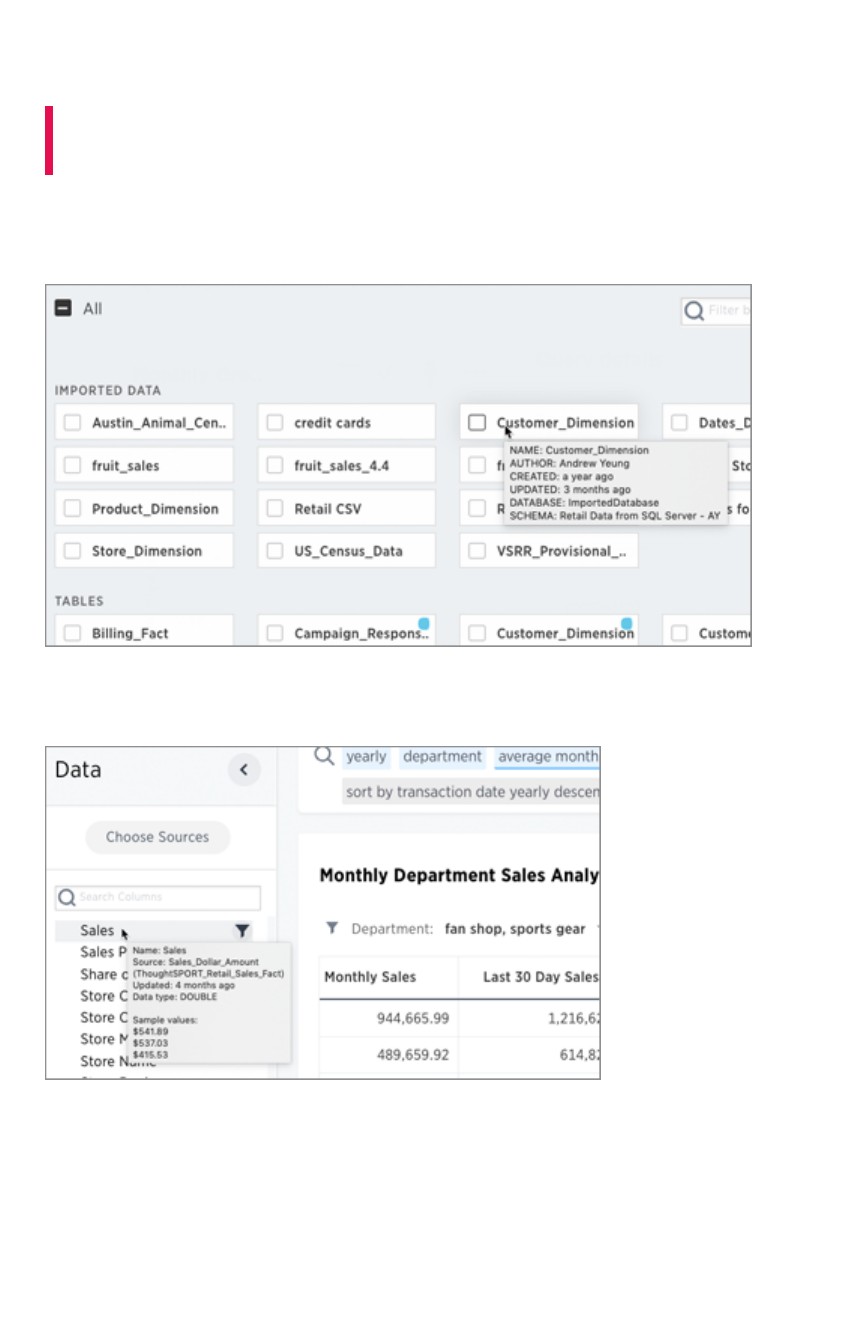The image size is (864, 1344).
Task: Check the Billing_Fact table checkbox
Action: pyautogui.click(x=72, y=633)
